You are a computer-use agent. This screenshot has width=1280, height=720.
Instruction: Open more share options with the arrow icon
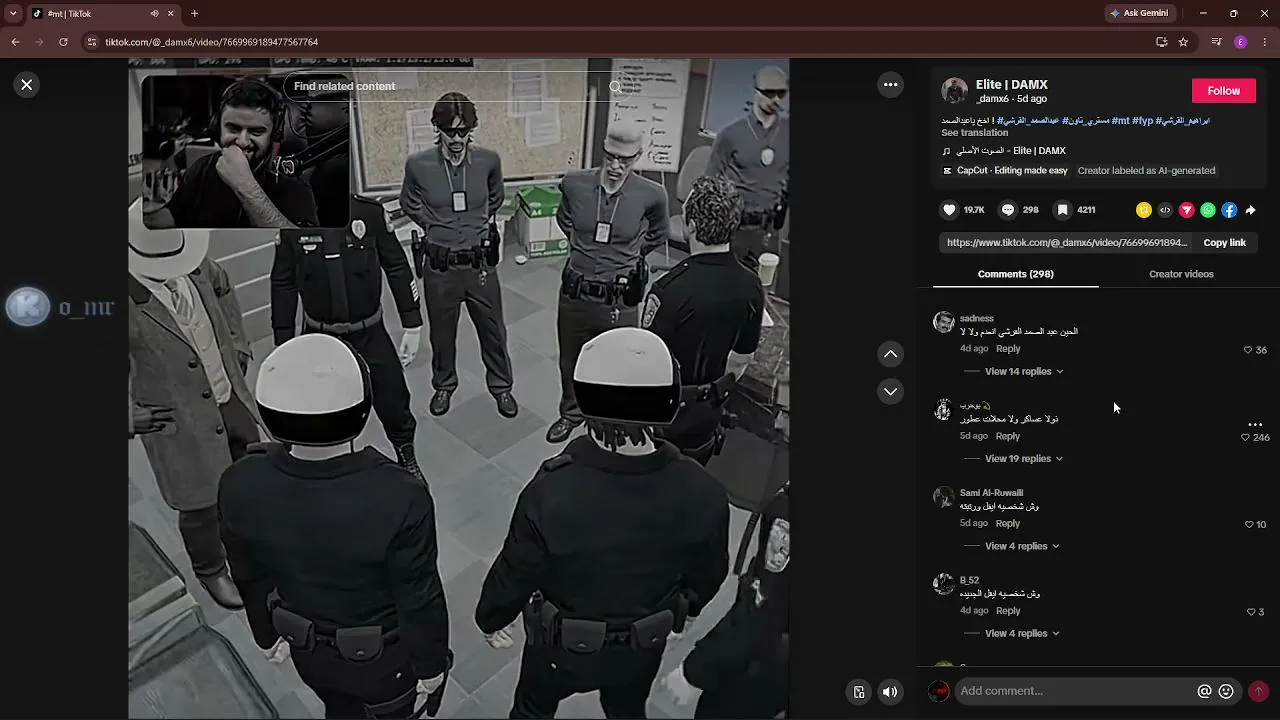click(x=1250, y=210)
